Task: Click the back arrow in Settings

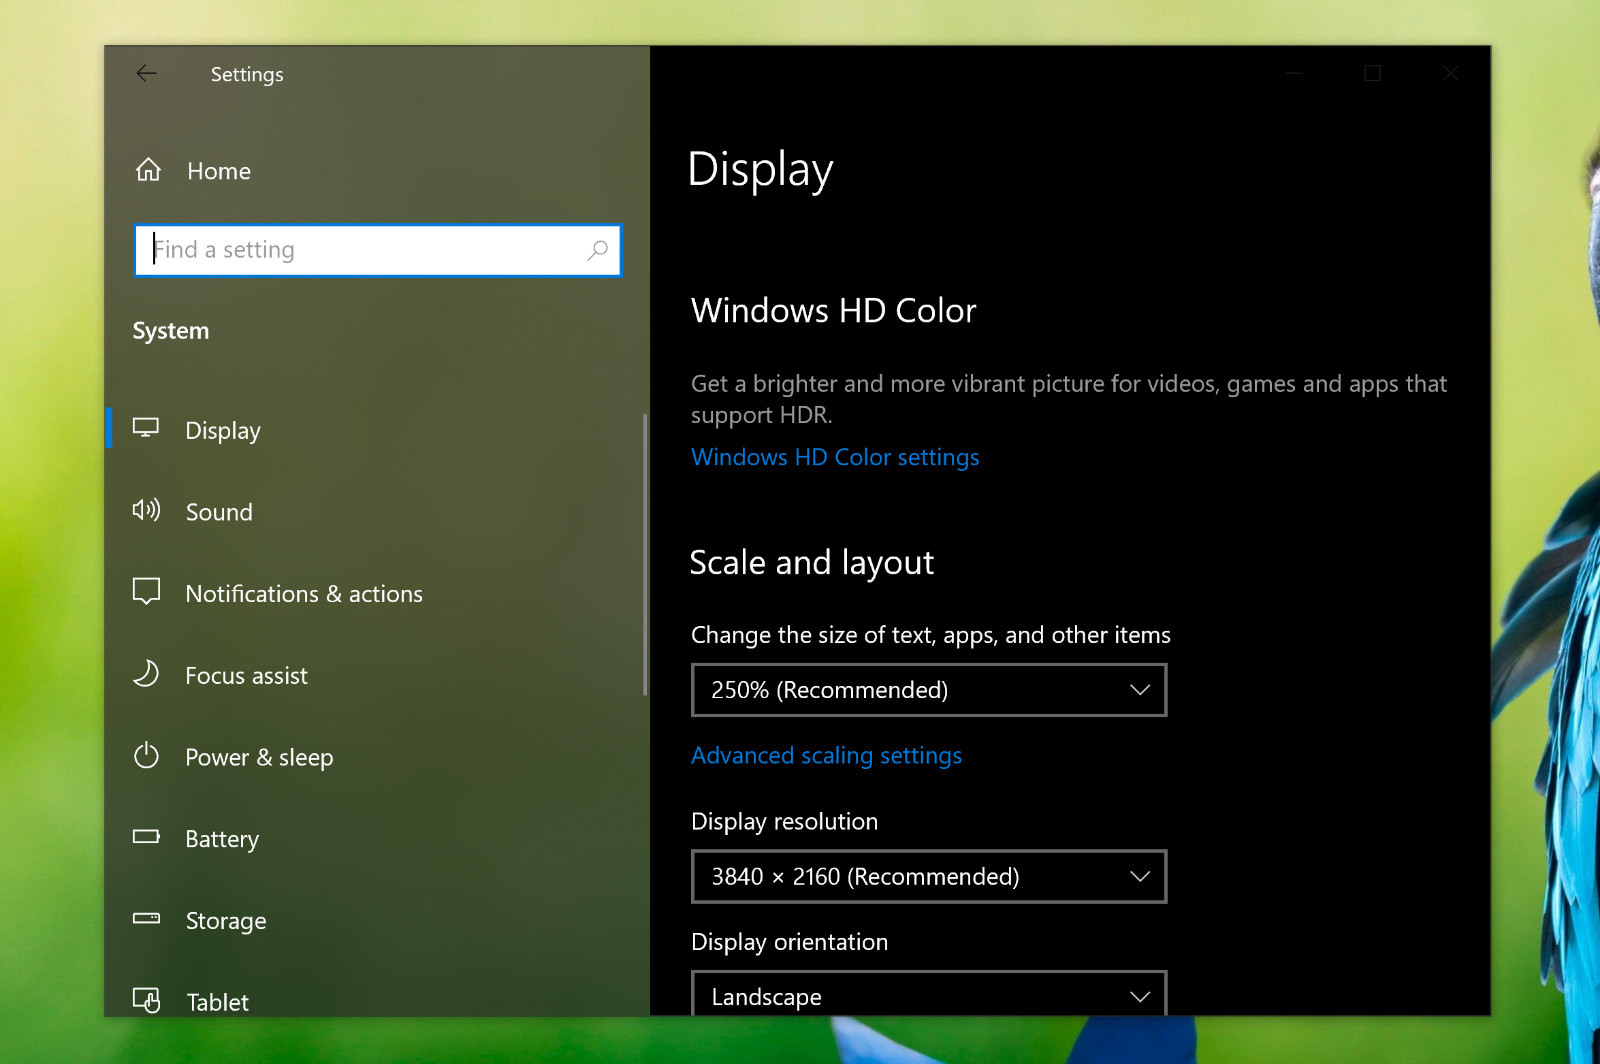Action: tap(147, 73)
